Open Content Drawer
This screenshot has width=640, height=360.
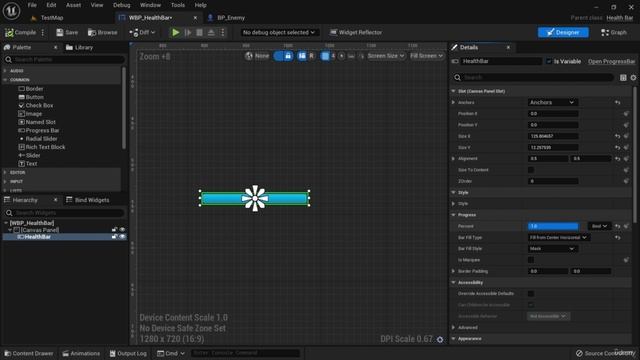(28, 353)
